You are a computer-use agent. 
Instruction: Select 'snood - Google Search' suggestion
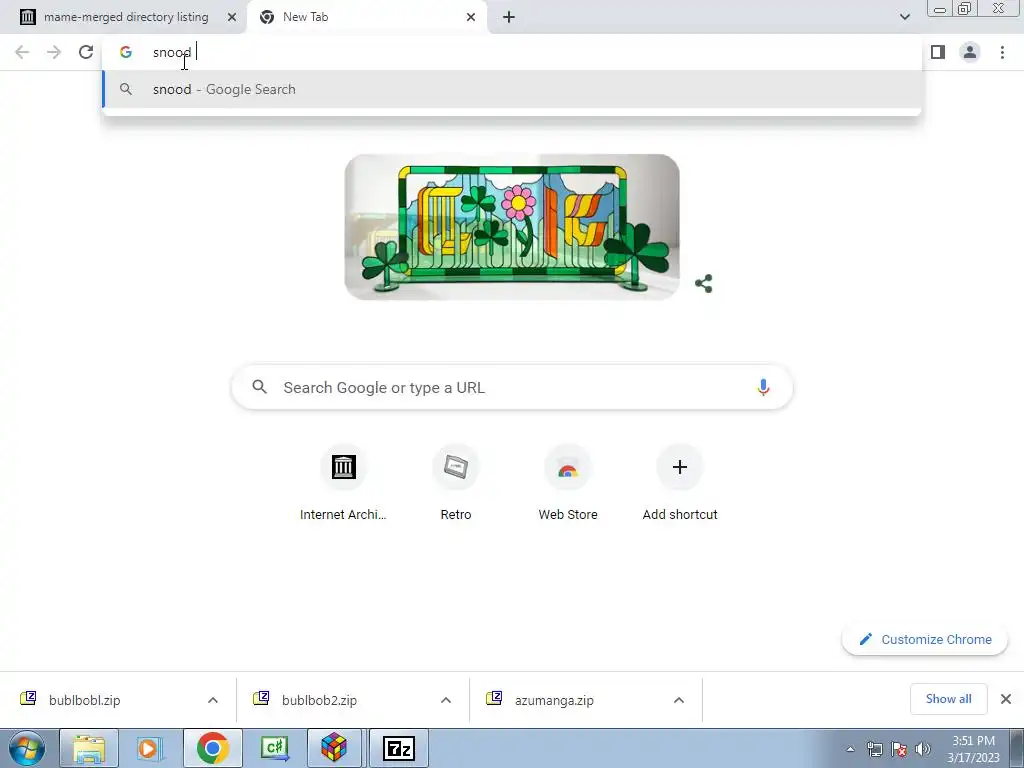512,89
